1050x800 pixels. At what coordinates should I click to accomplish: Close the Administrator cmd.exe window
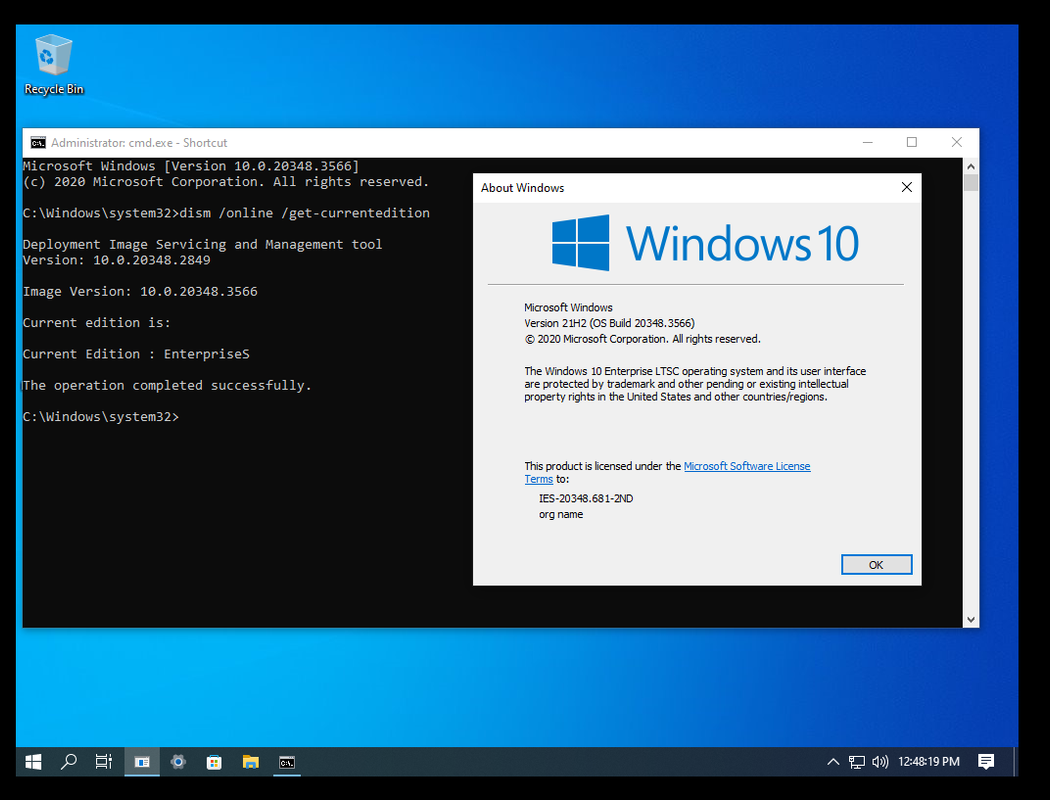[x=956, y=143]
